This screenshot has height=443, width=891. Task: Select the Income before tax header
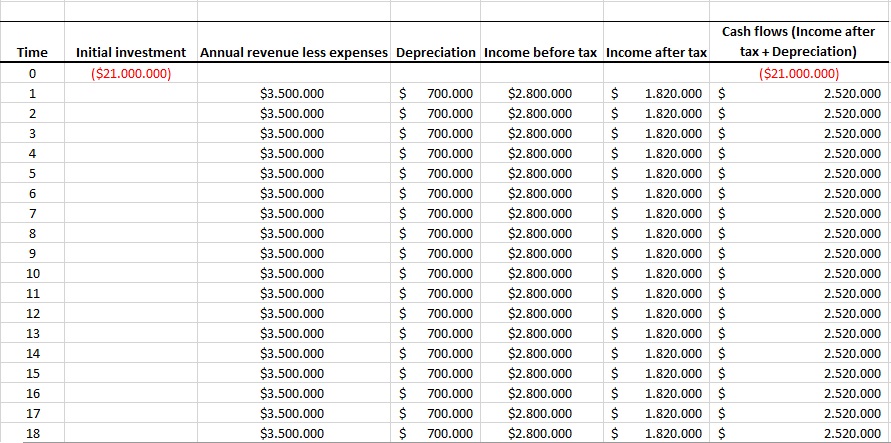pyautogui.click(x=541, y=52)
